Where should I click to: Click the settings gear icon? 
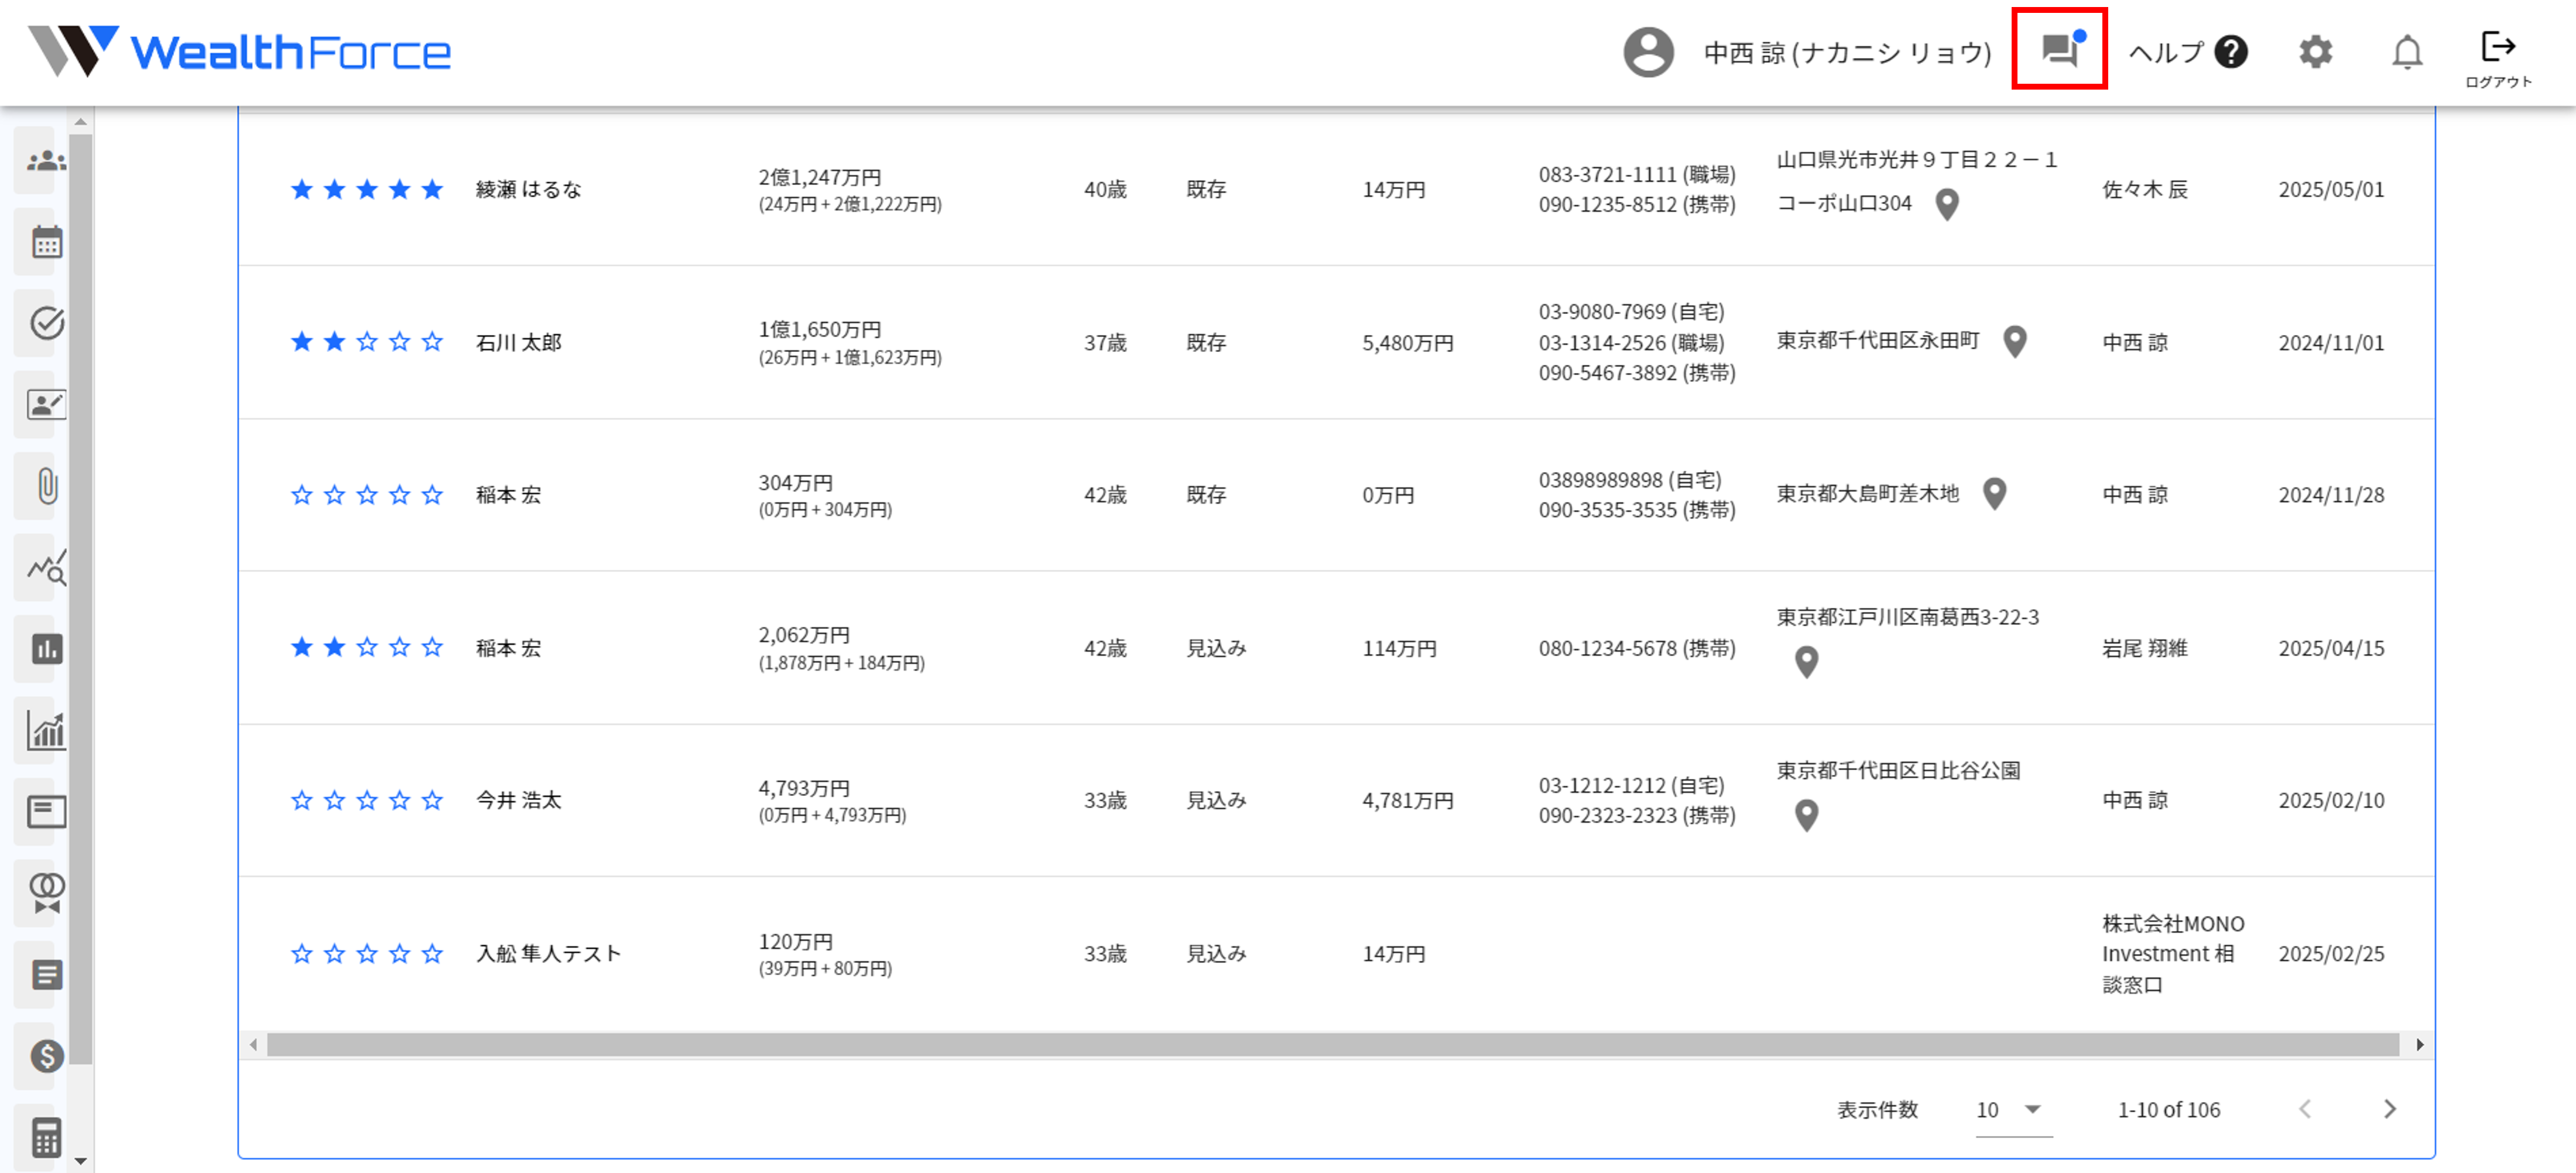pos(2315,51)
